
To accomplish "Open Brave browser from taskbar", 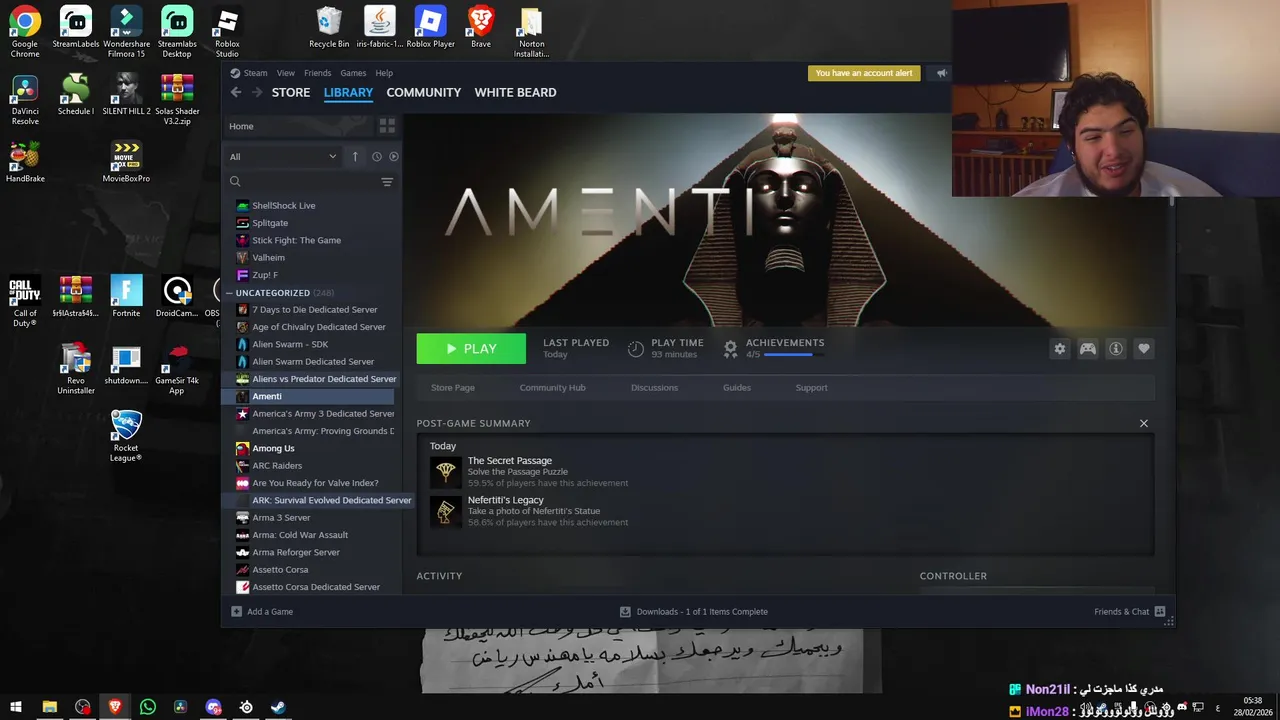I will tap(115, 707).
